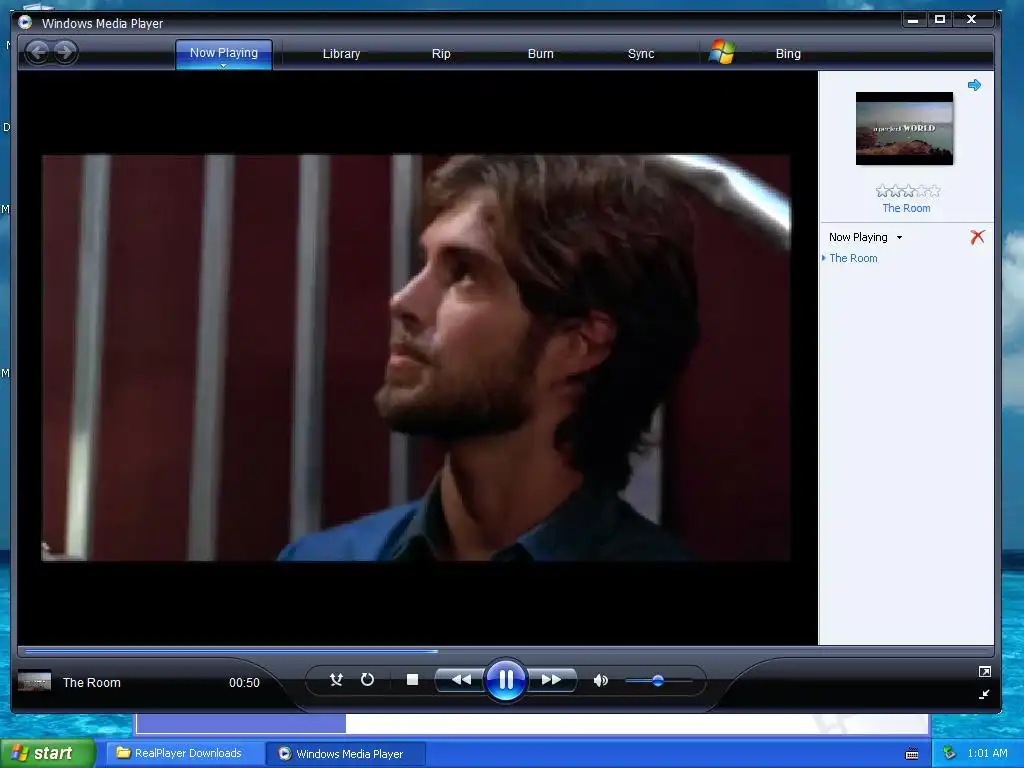
Task: Click the seek bar progress track
Action: 505,651
